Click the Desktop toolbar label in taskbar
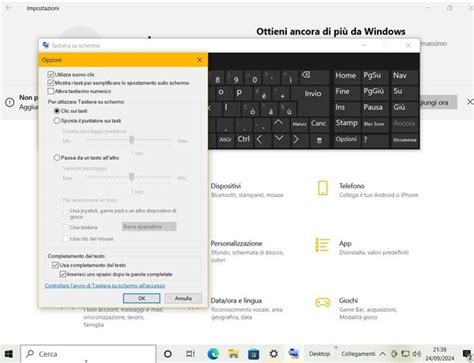Viewport: 474px width, 363px height. click(x=319, y=354)
